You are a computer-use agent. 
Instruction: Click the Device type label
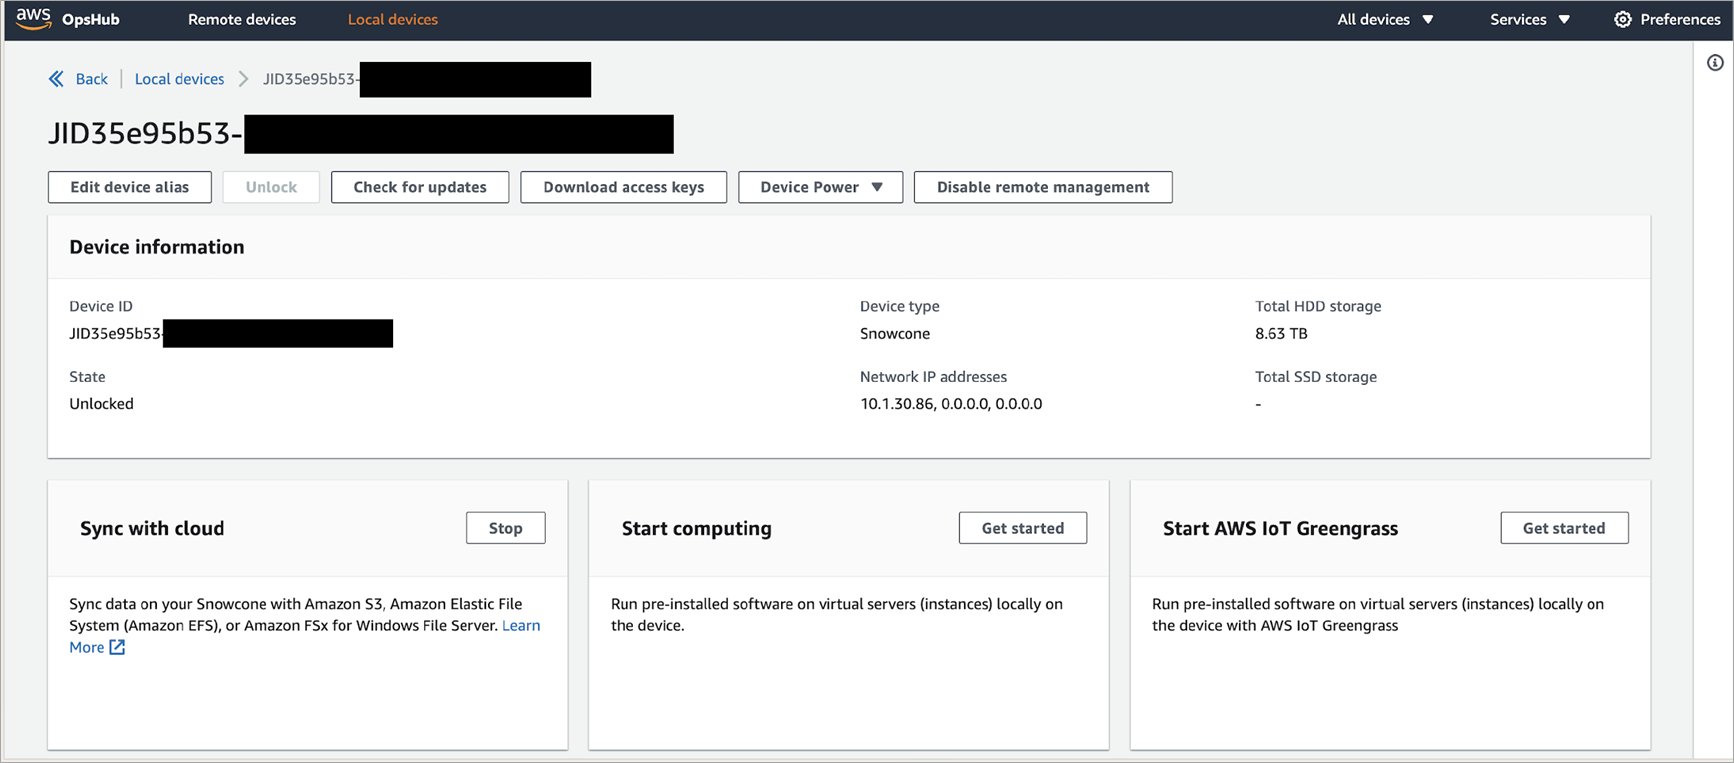pyautogui.click(x=900, y=306)
